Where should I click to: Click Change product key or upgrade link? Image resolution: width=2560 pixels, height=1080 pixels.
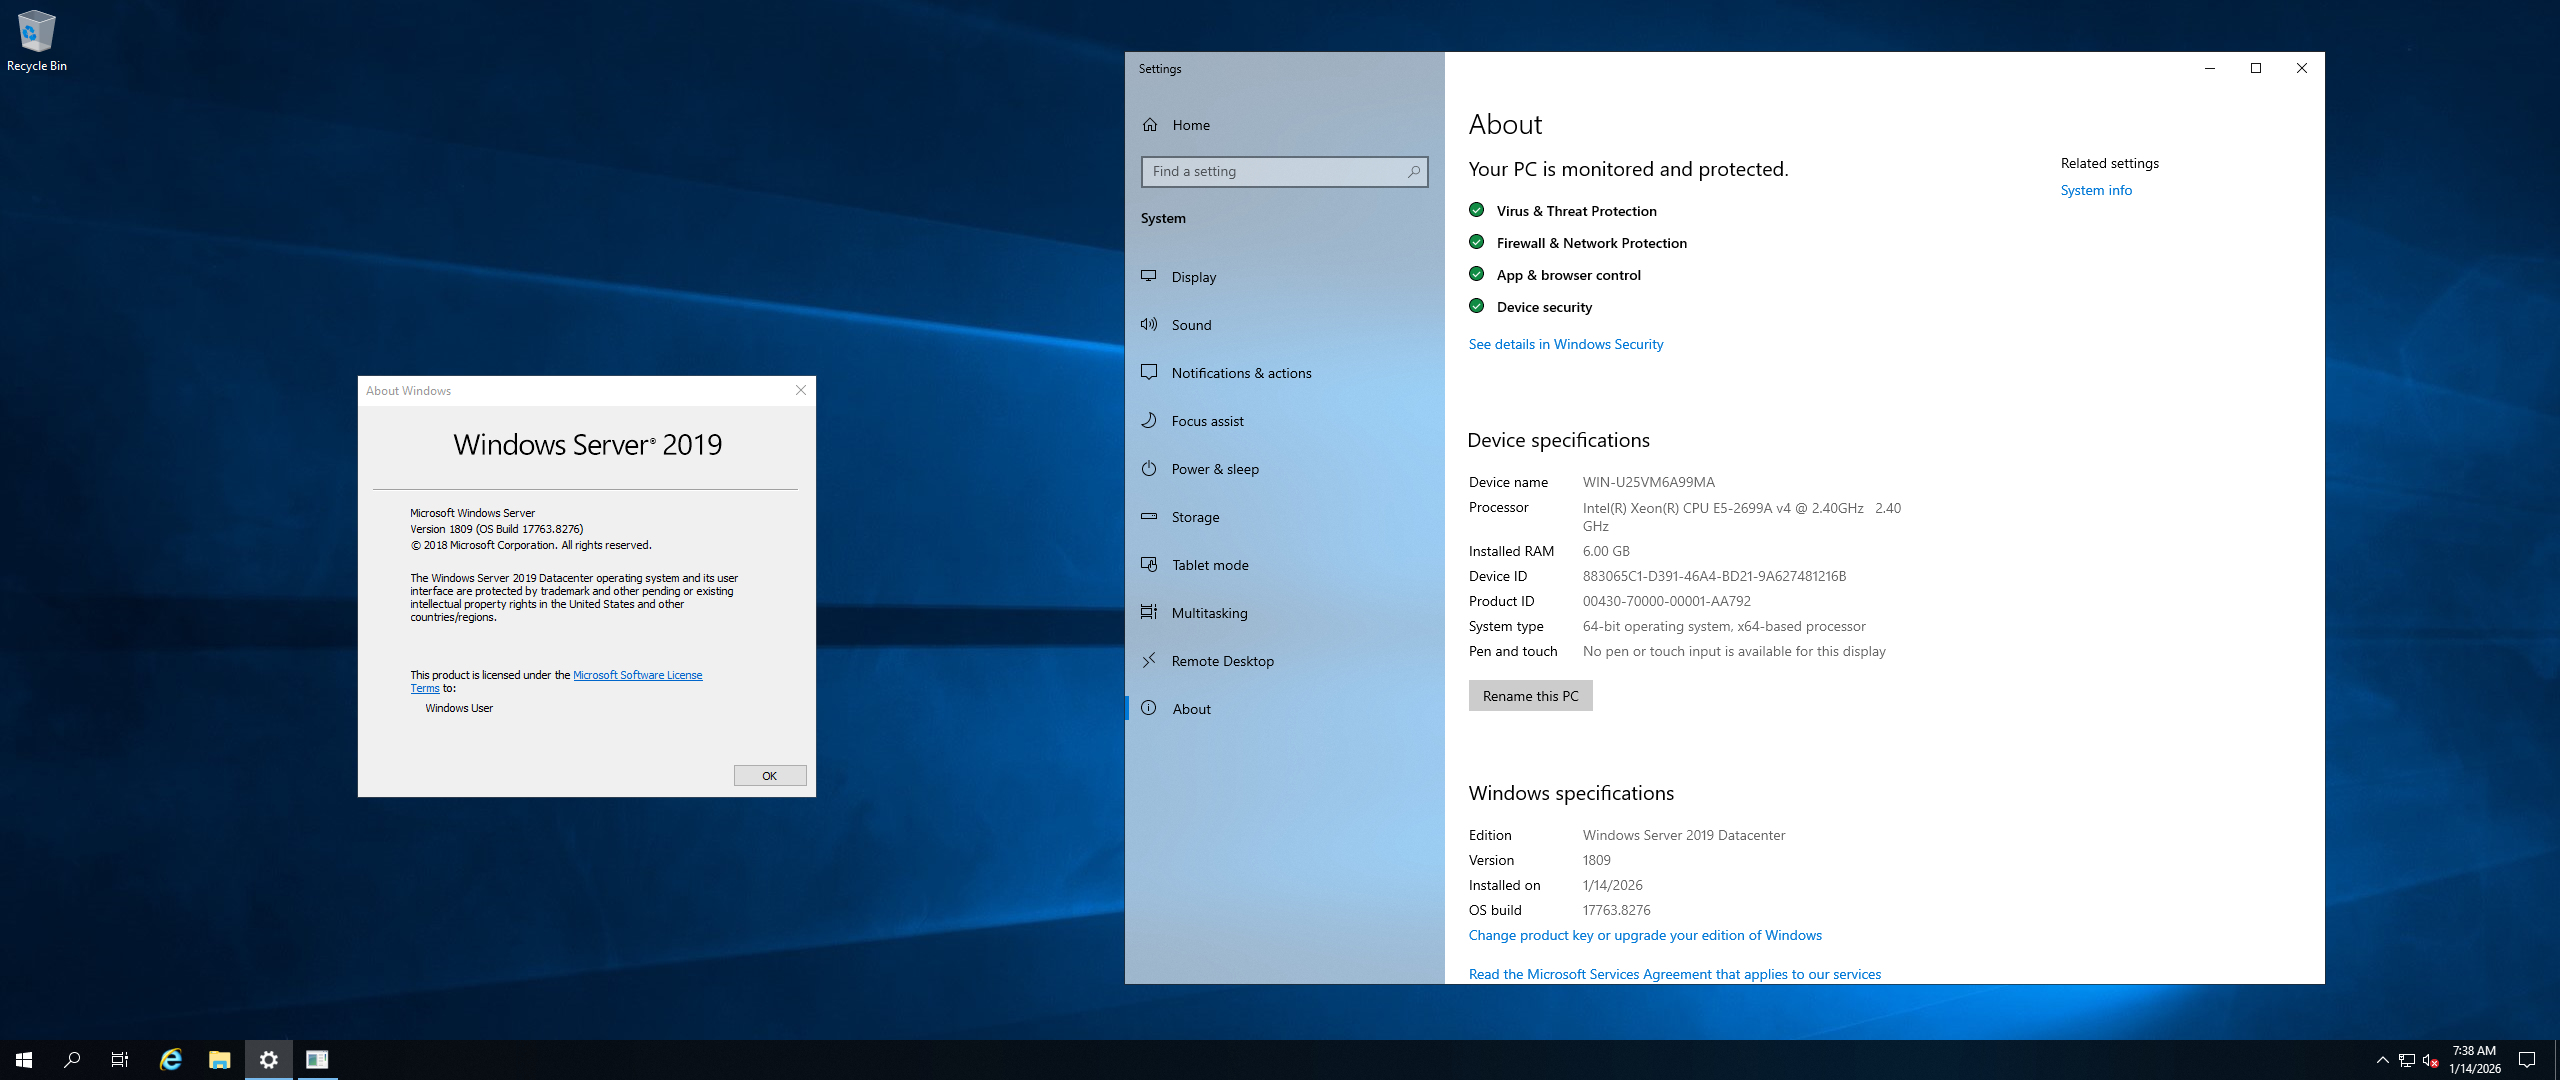coord(1644,935)
